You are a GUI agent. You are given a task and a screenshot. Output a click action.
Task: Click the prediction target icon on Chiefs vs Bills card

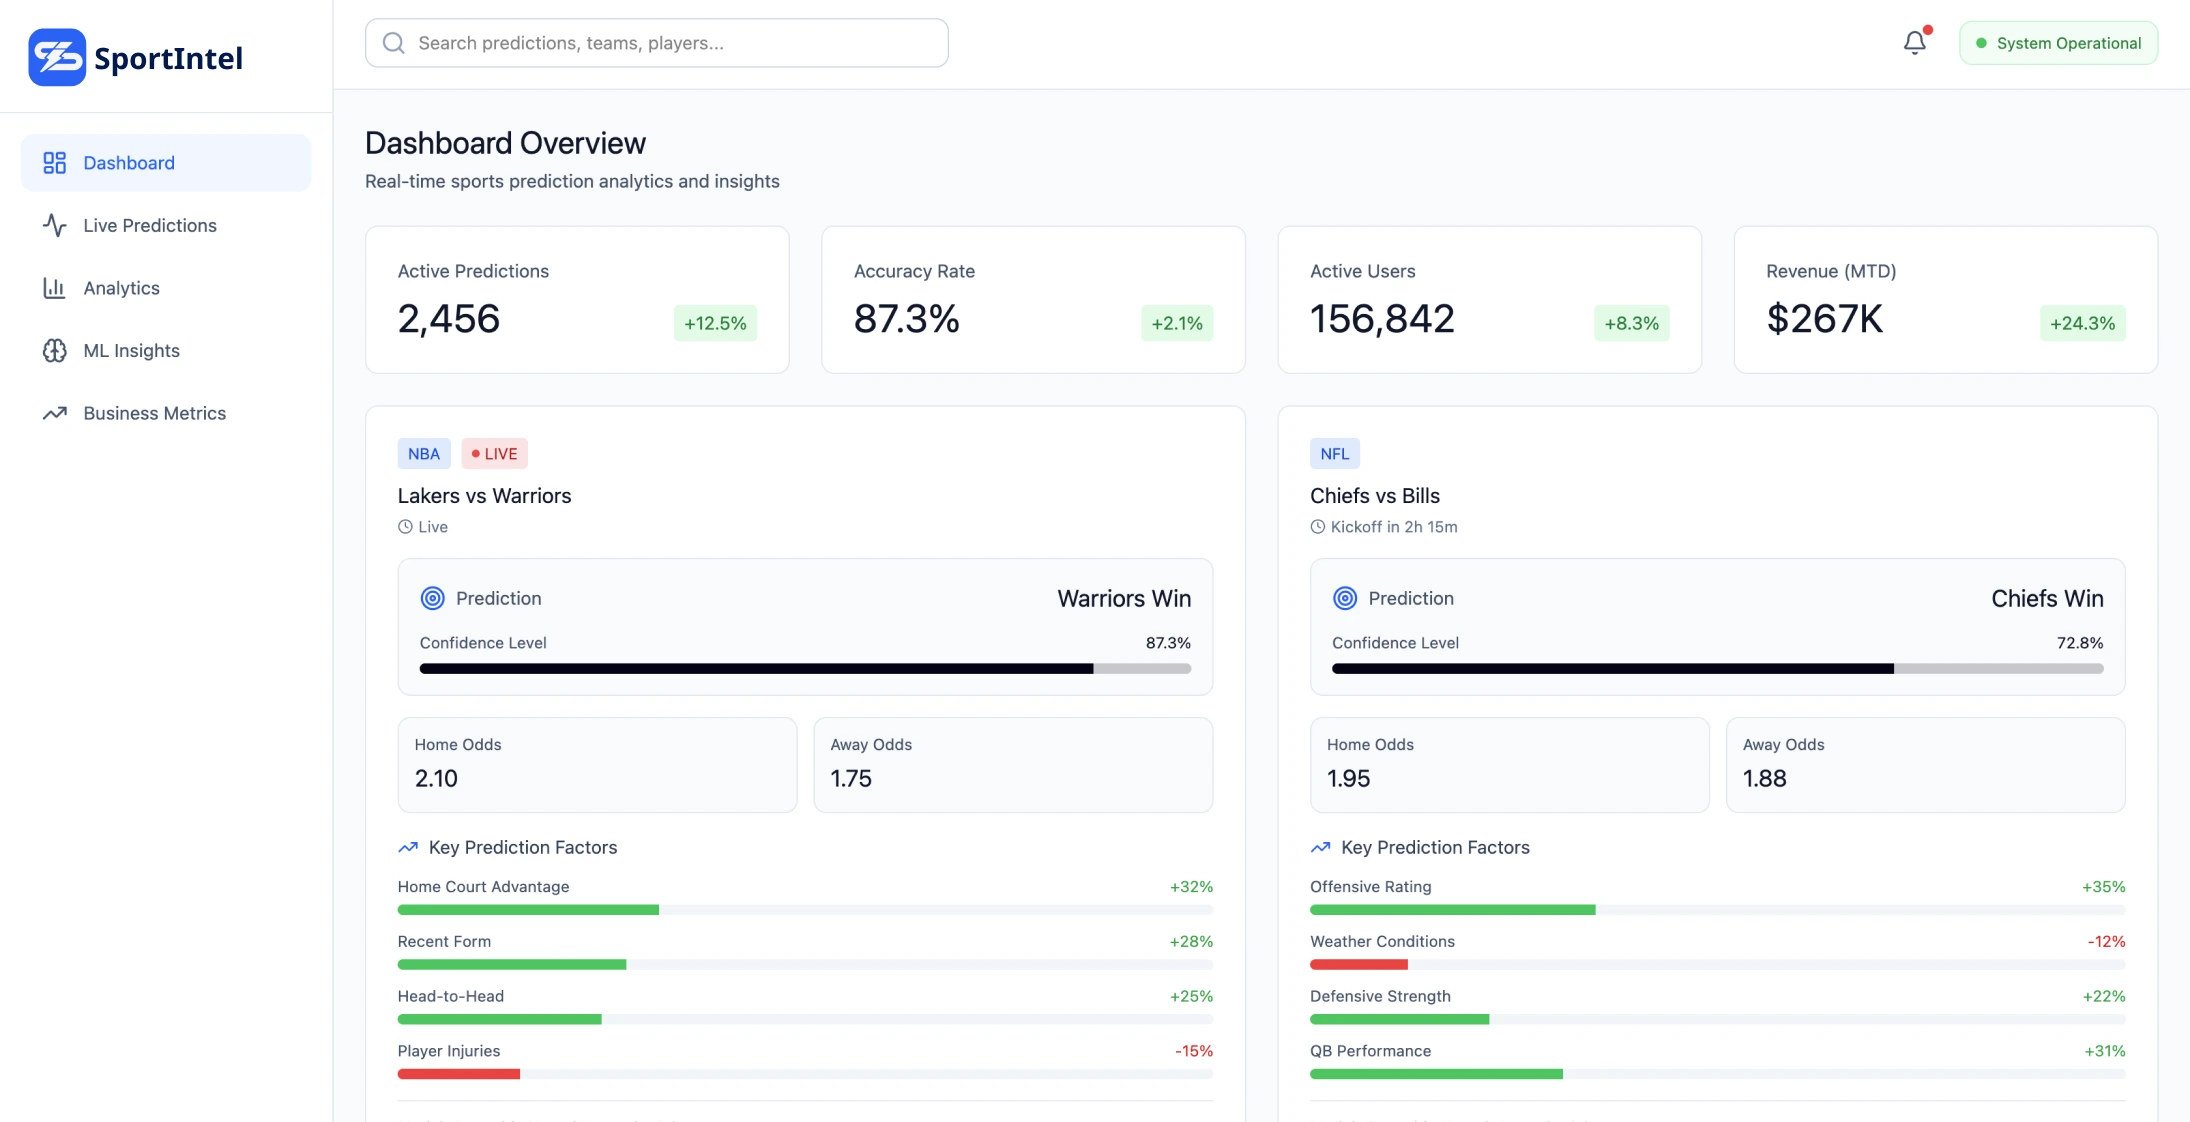click(x=1344, y=598)
